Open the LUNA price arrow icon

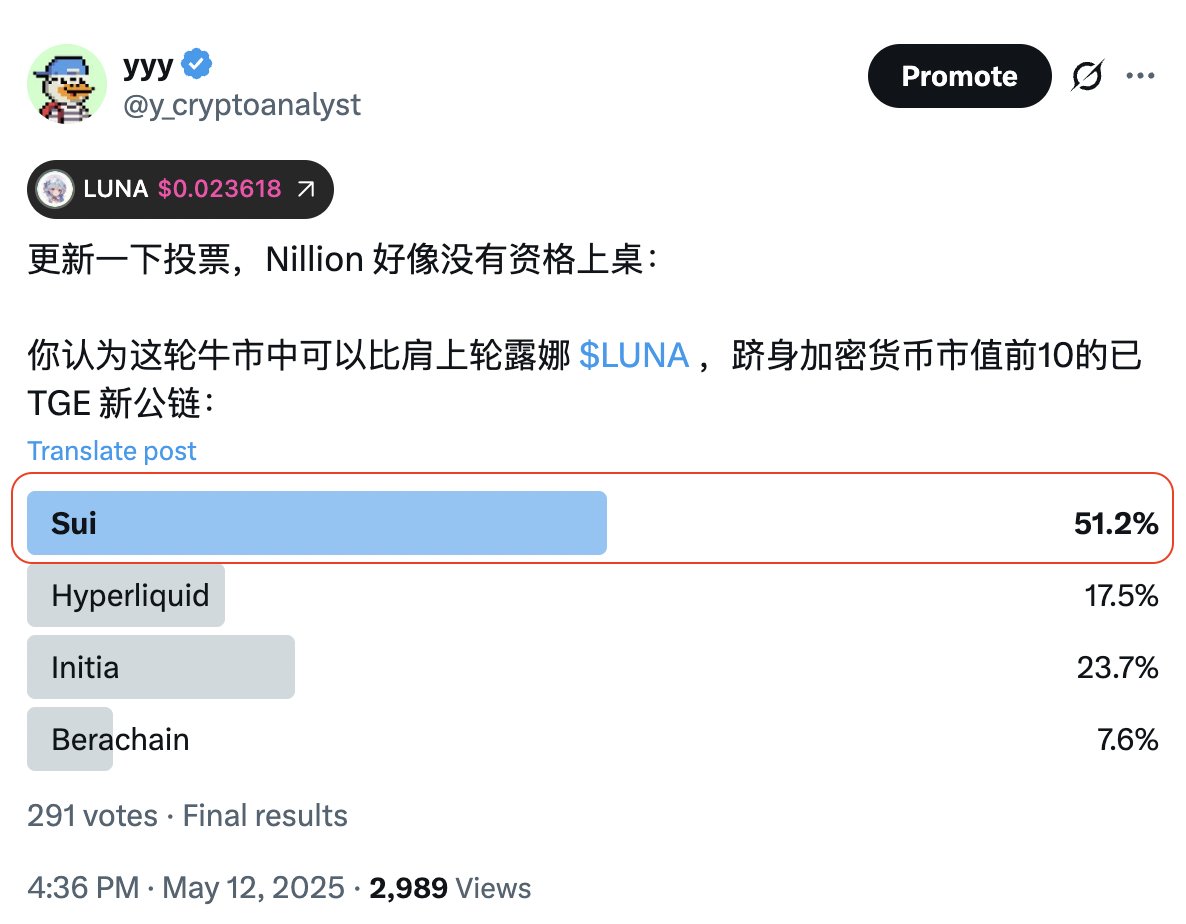click(306, 189)
